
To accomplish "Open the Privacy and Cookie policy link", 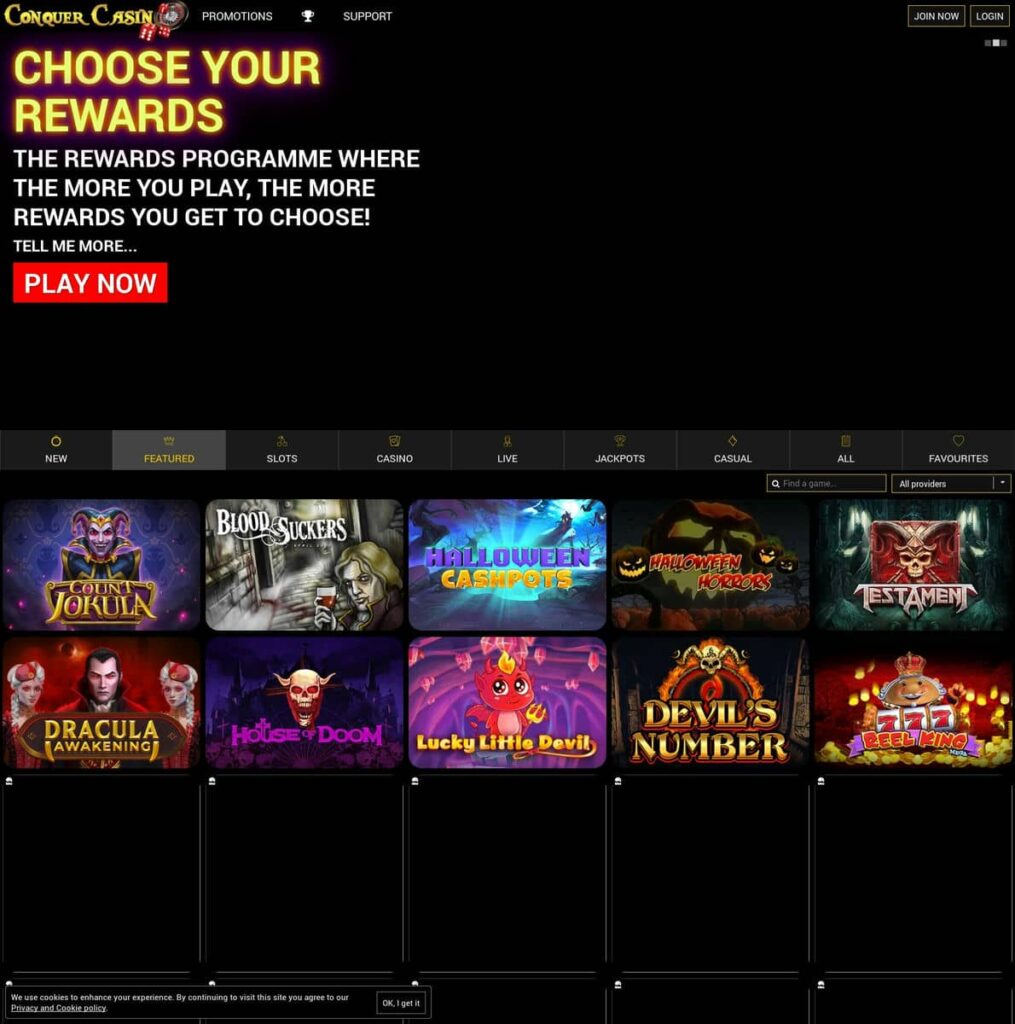I will 59,1008.
